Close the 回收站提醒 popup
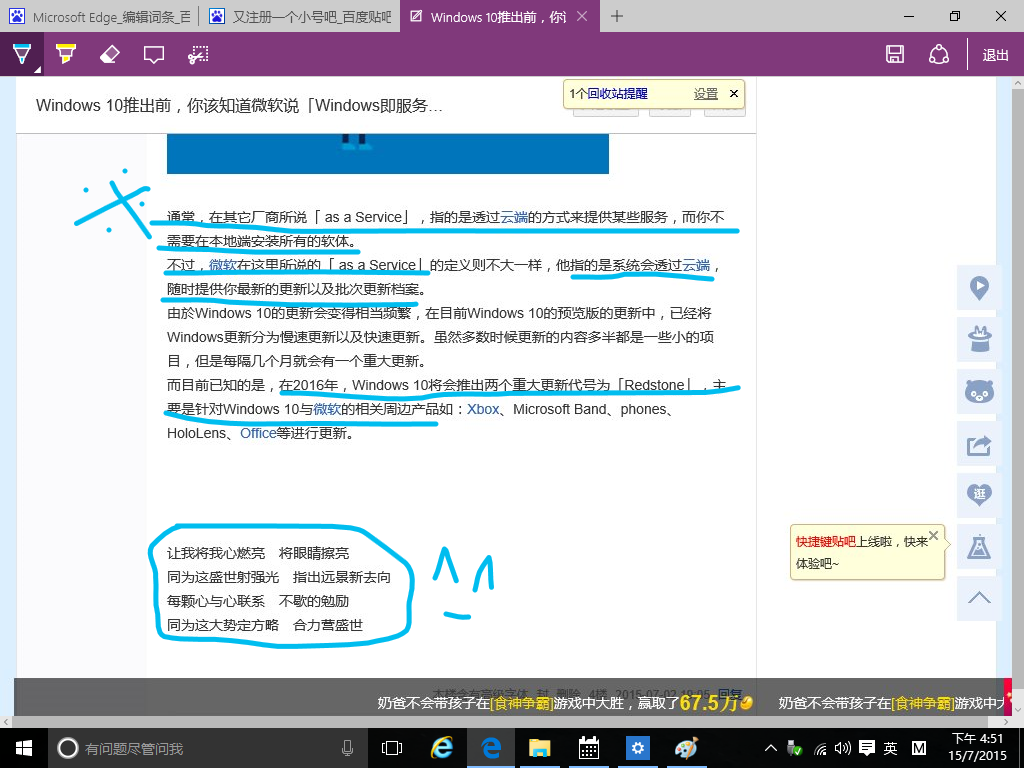This screenshot has height=768, width=1024. pos(733,93)
